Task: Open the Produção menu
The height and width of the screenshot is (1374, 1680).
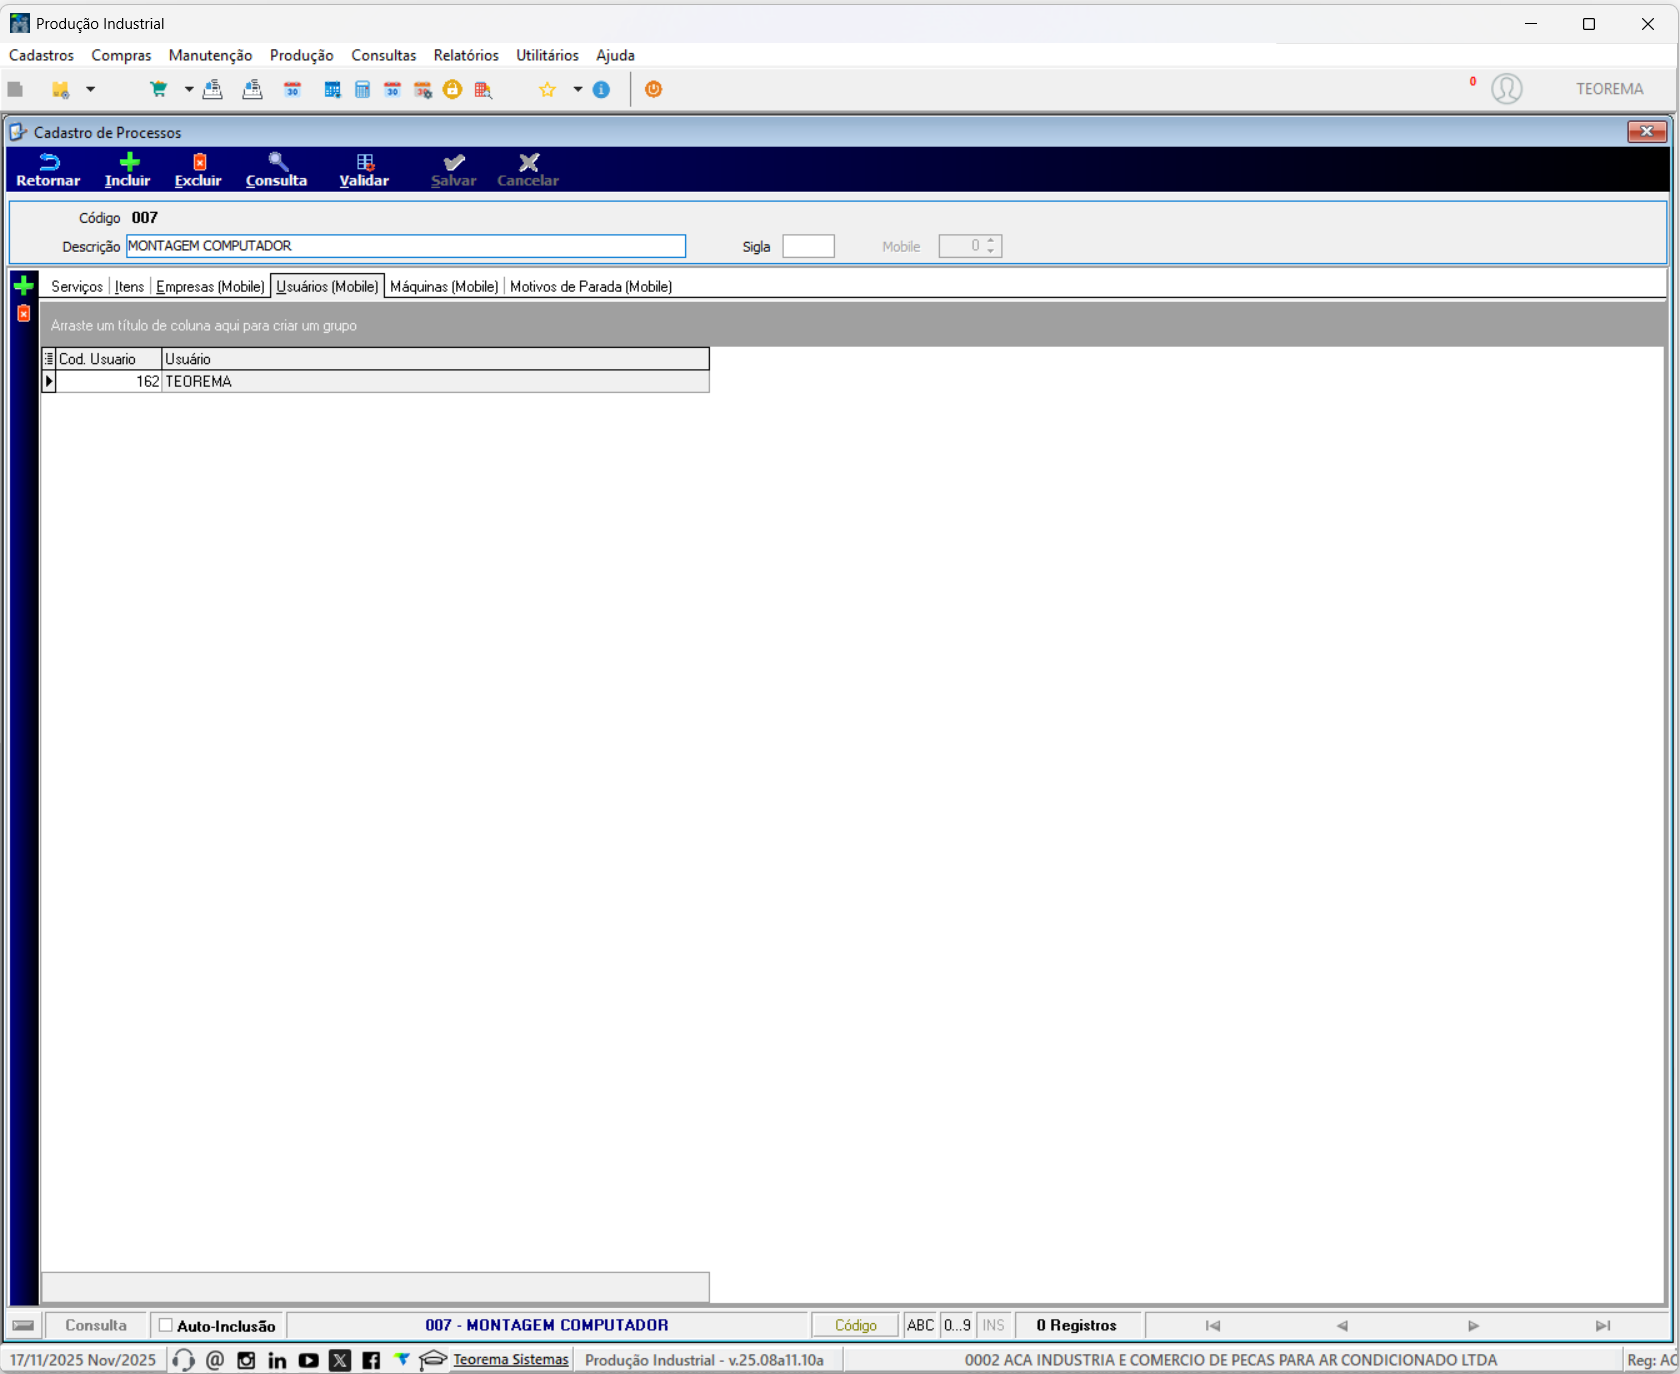Action: [301, 55]
